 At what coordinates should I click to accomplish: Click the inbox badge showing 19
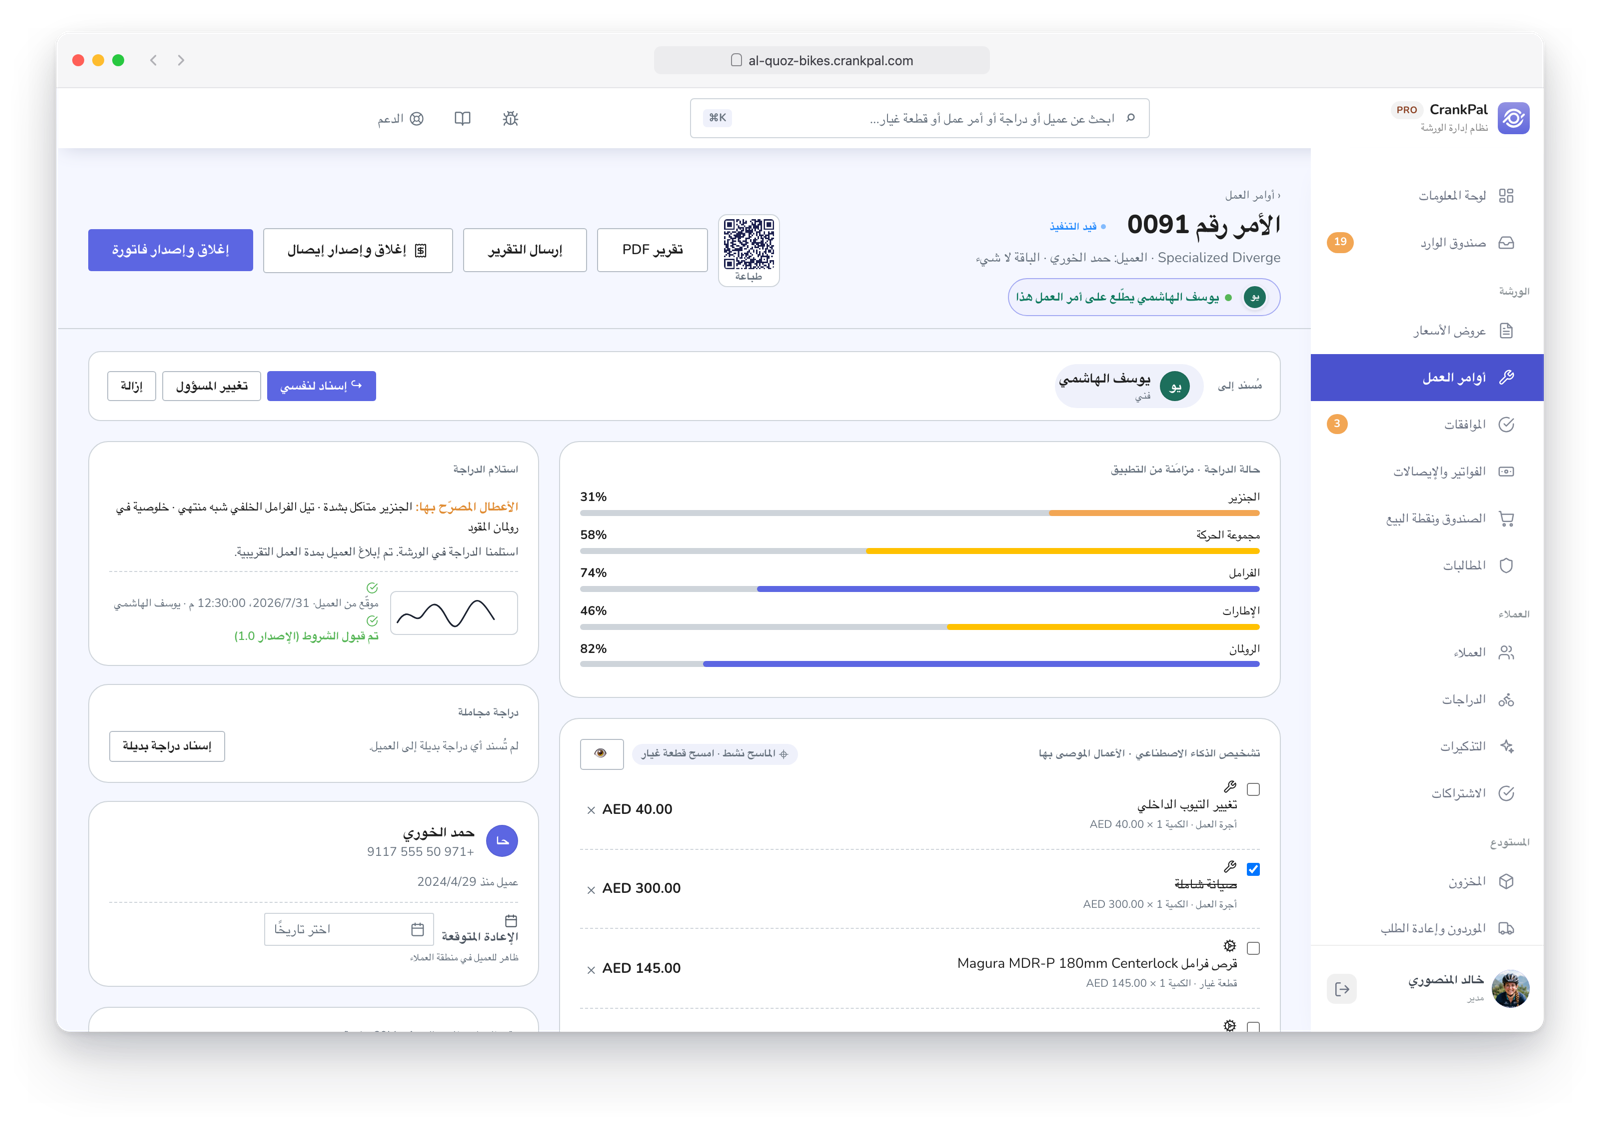pyautogui.click(x=1340, y=242)
